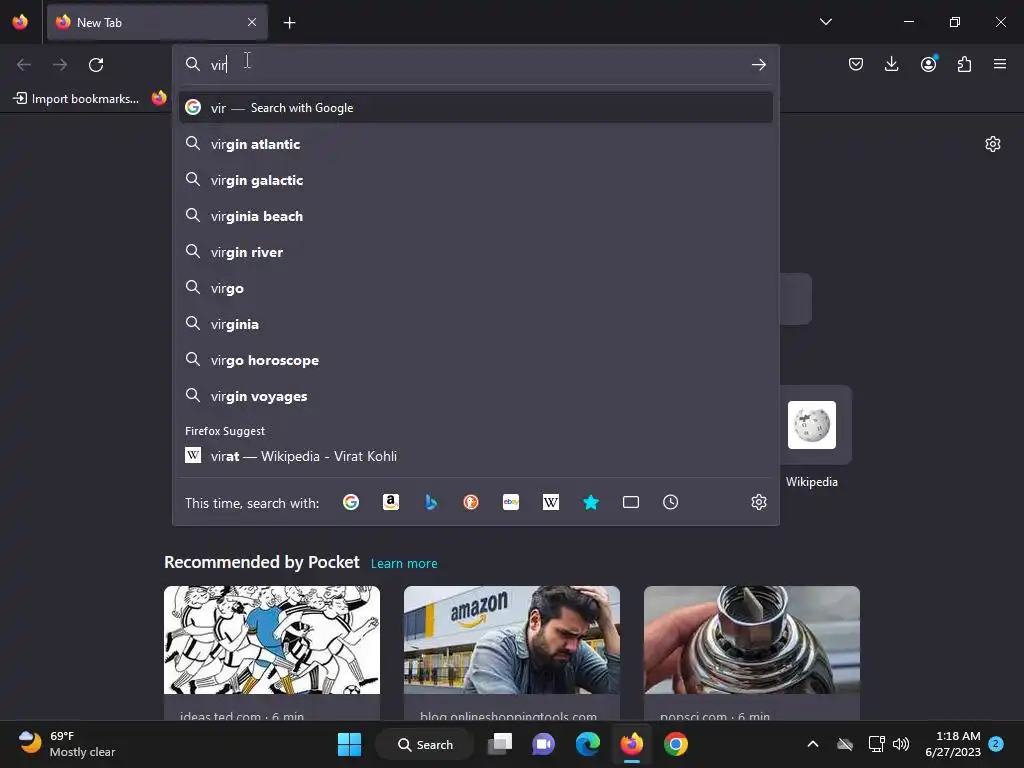Select suggestion 'virgin river'

[475, 252]
